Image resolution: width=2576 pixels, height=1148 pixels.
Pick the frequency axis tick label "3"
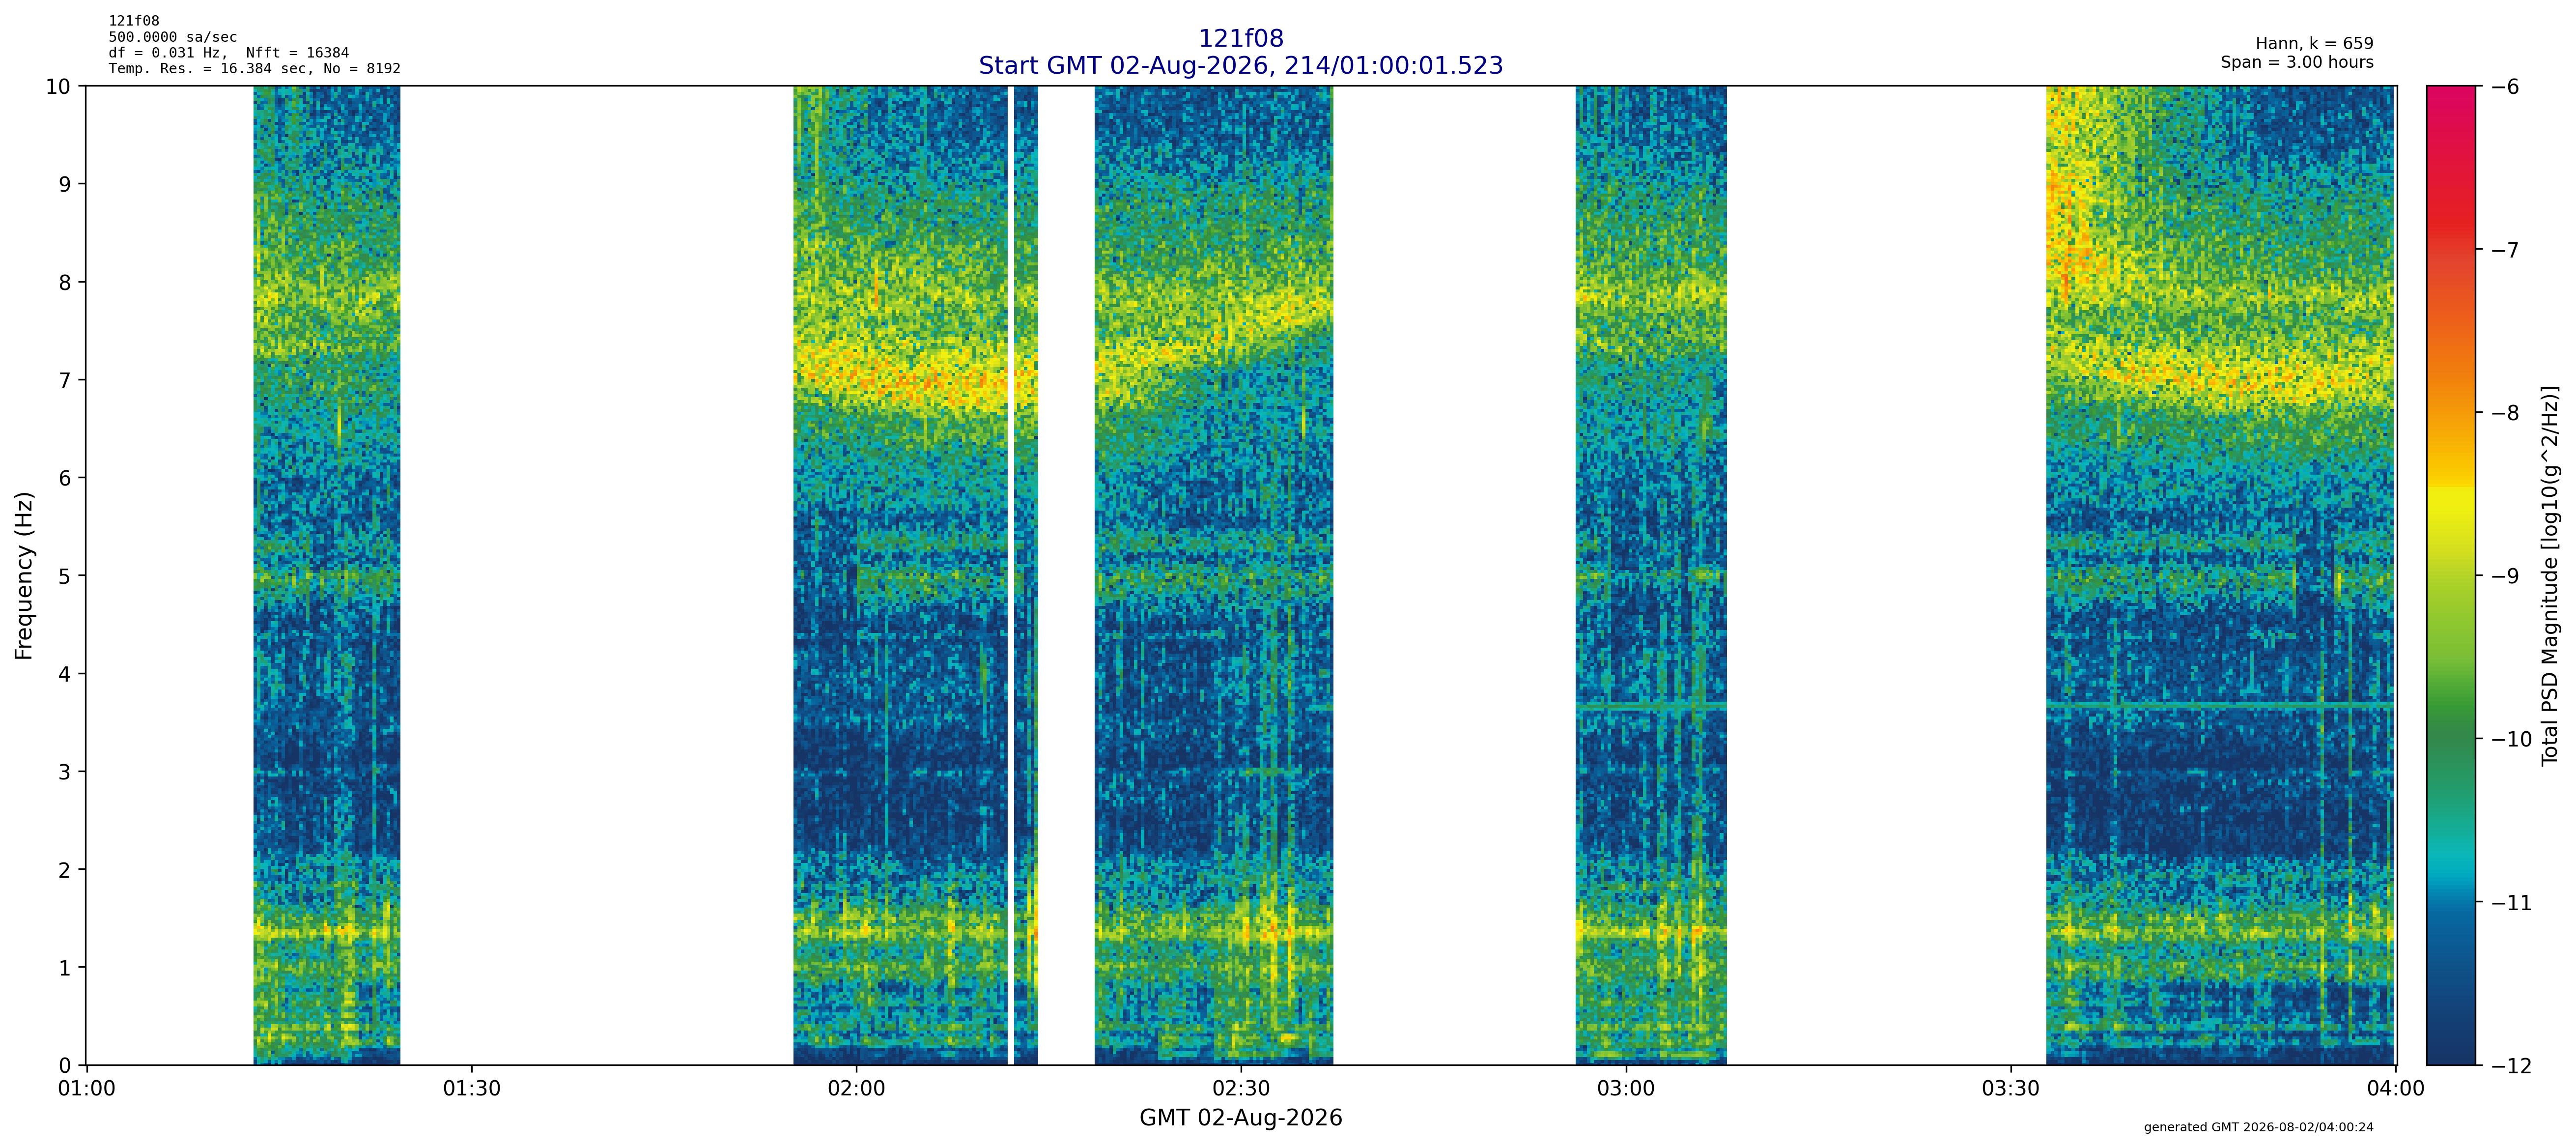click(65, 773)
